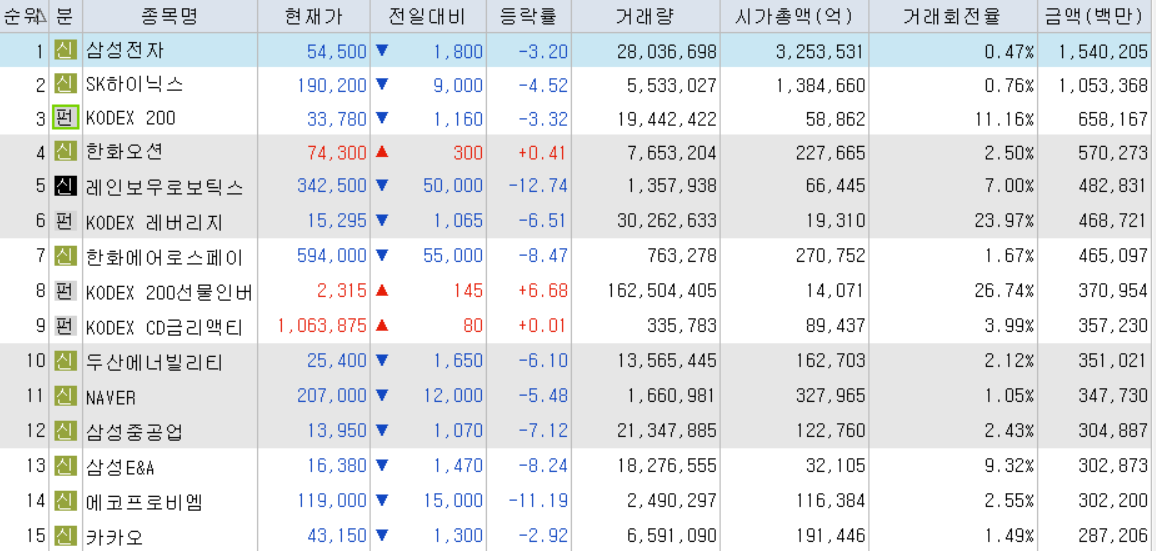1156x551 pixels.
Task: Click the 신 badge icon for 카카오
Action: (x=66, y=534)
